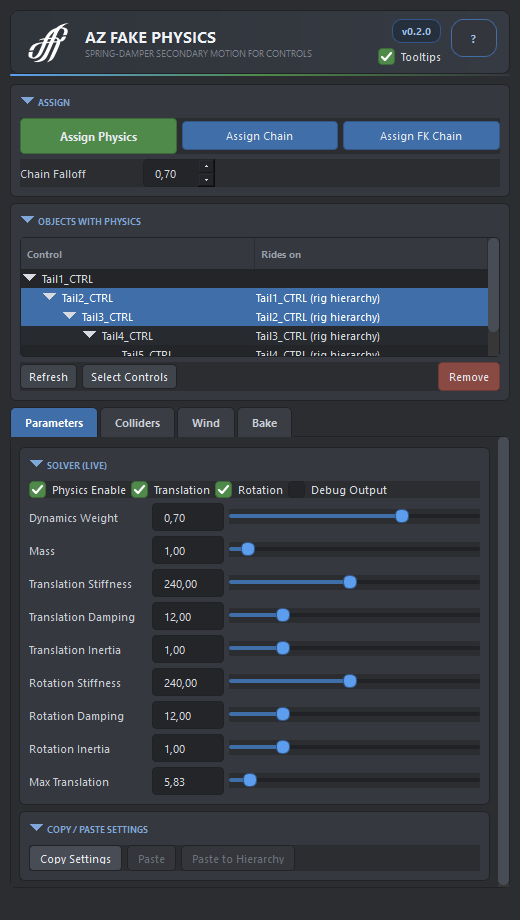Toggle the Rotation checkbox
The image size is (520, 920).
tap(224, 490)
